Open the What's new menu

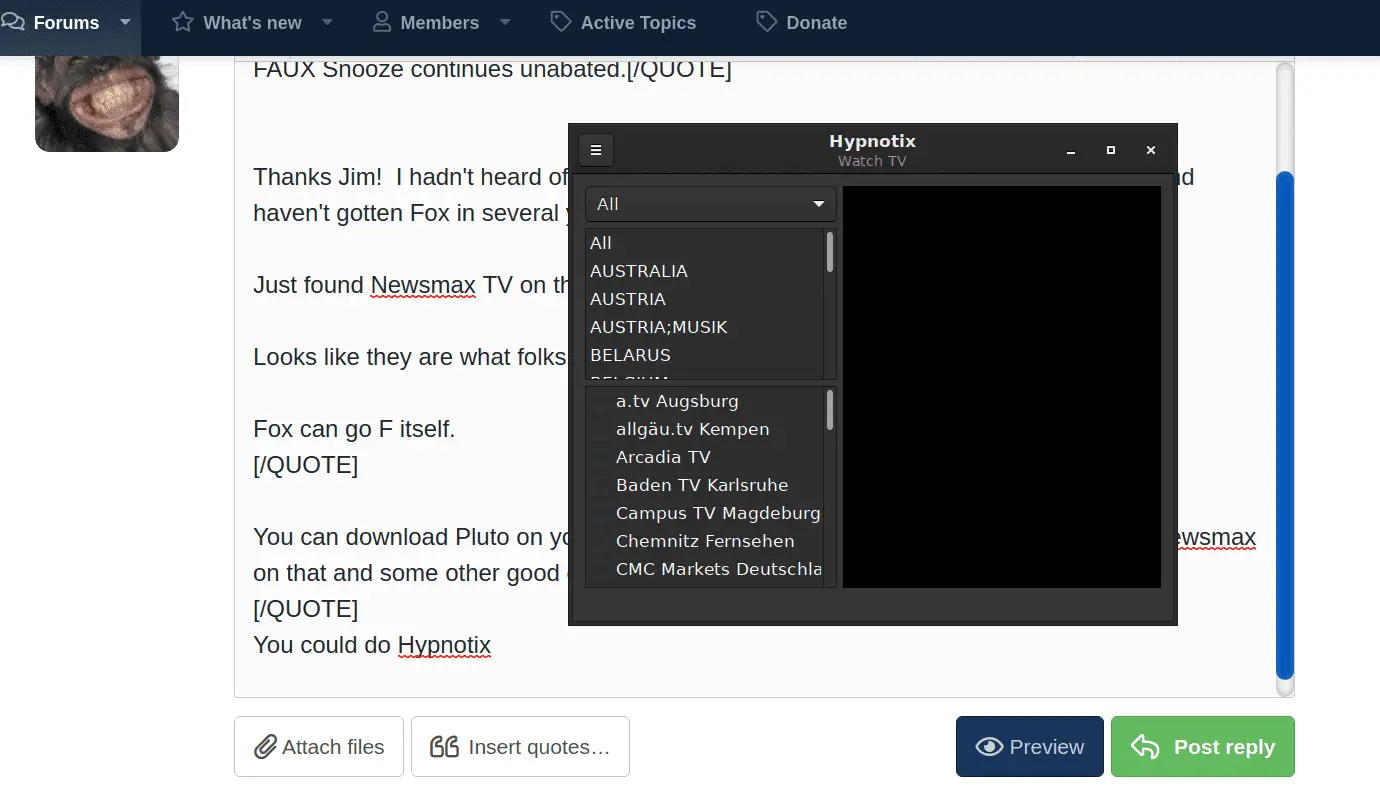pyautogui.click(x=253, y=21)
